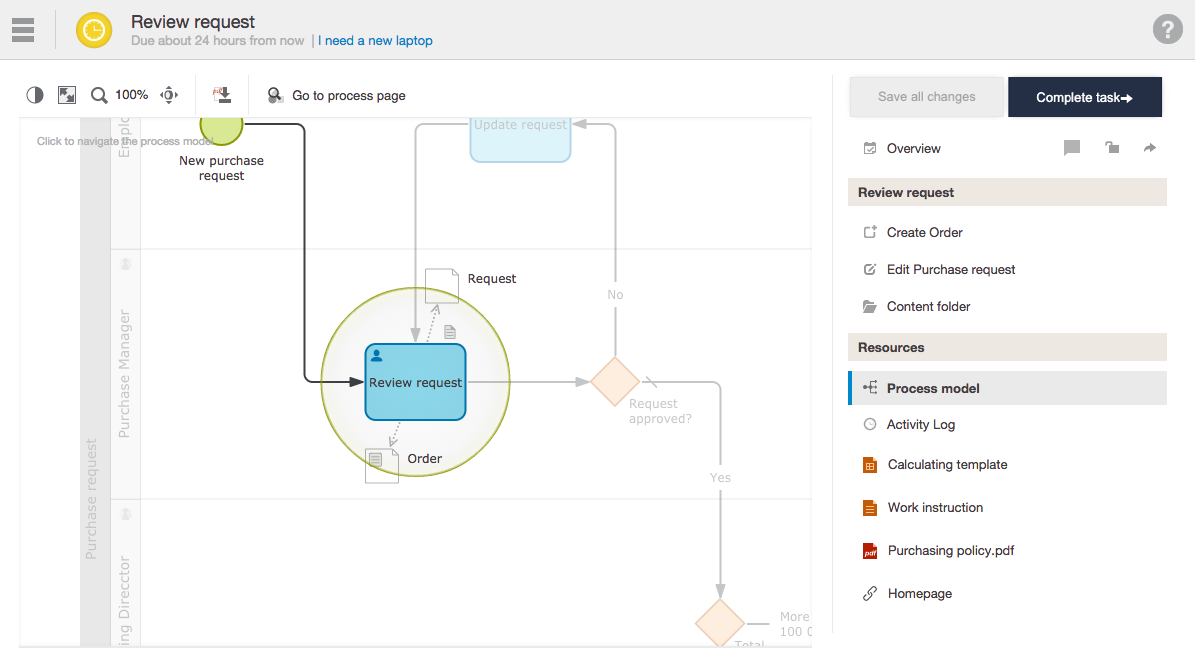Select Create Order in side panel
Screen dimensions: 1195x657
[x=924, y=232]
